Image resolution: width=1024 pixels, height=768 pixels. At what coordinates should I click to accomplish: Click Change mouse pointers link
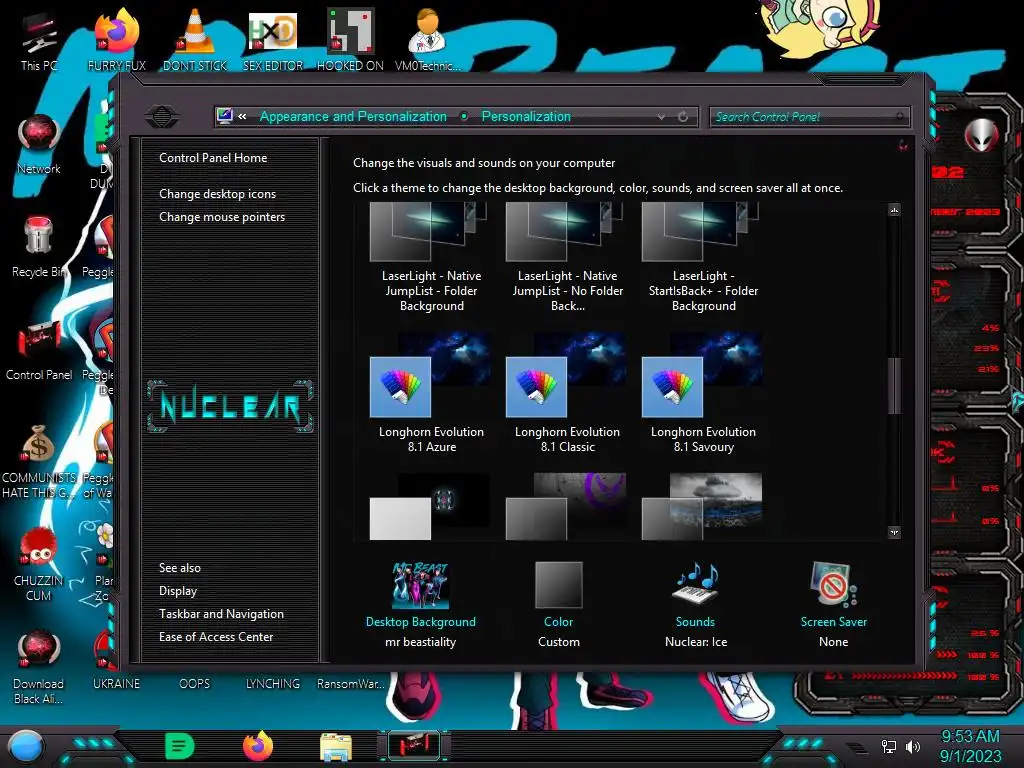click(222, 217)
